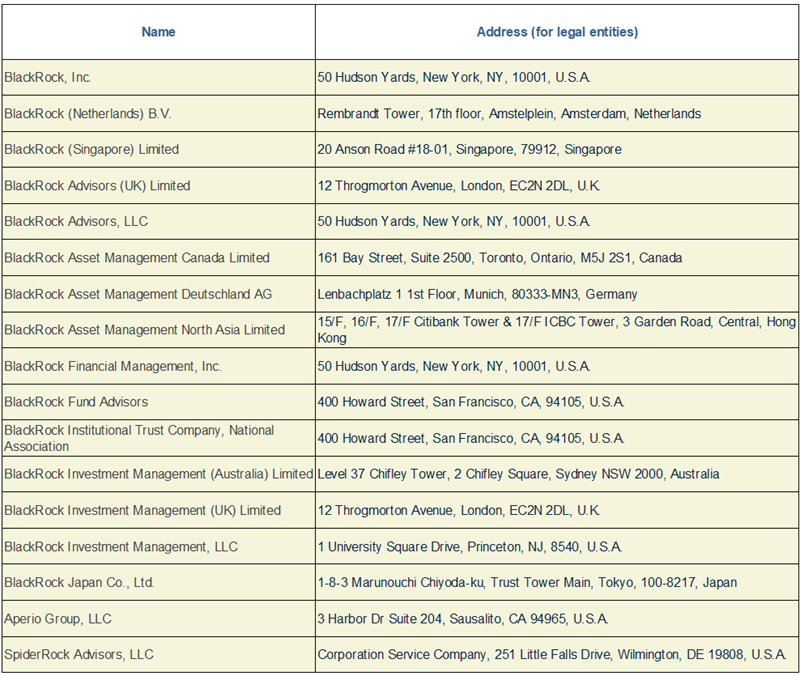Click the Name column header
800x676 pixels.
[158, 32]
